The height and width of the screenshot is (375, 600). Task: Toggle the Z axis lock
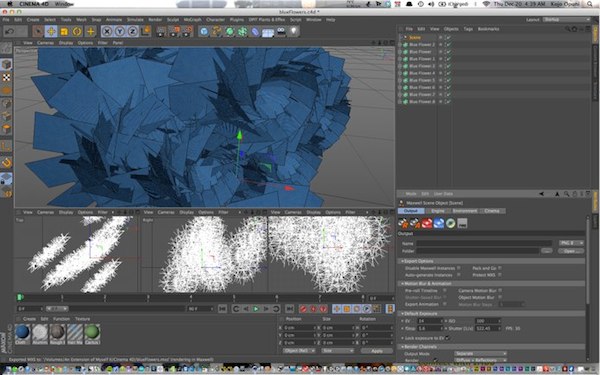pos(132,31)
